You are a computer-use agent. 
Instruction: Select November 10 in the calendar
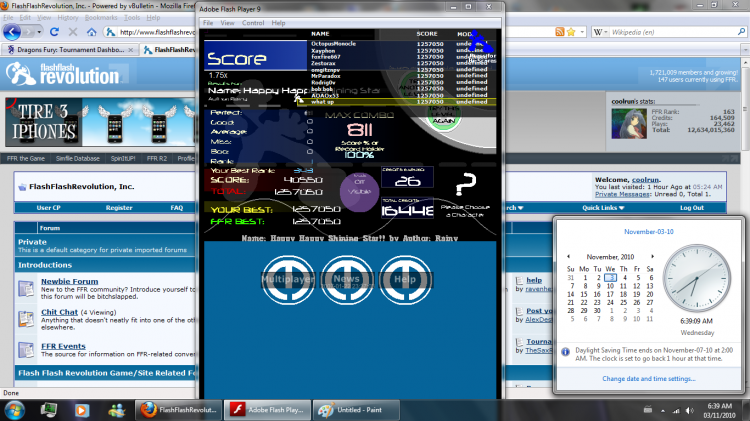610,286
